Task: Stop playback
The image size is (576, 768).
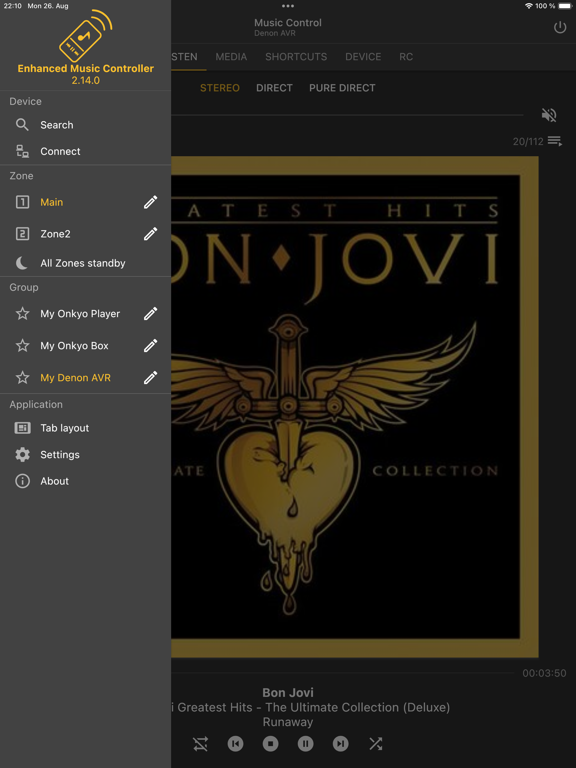Action: point(270,744)
